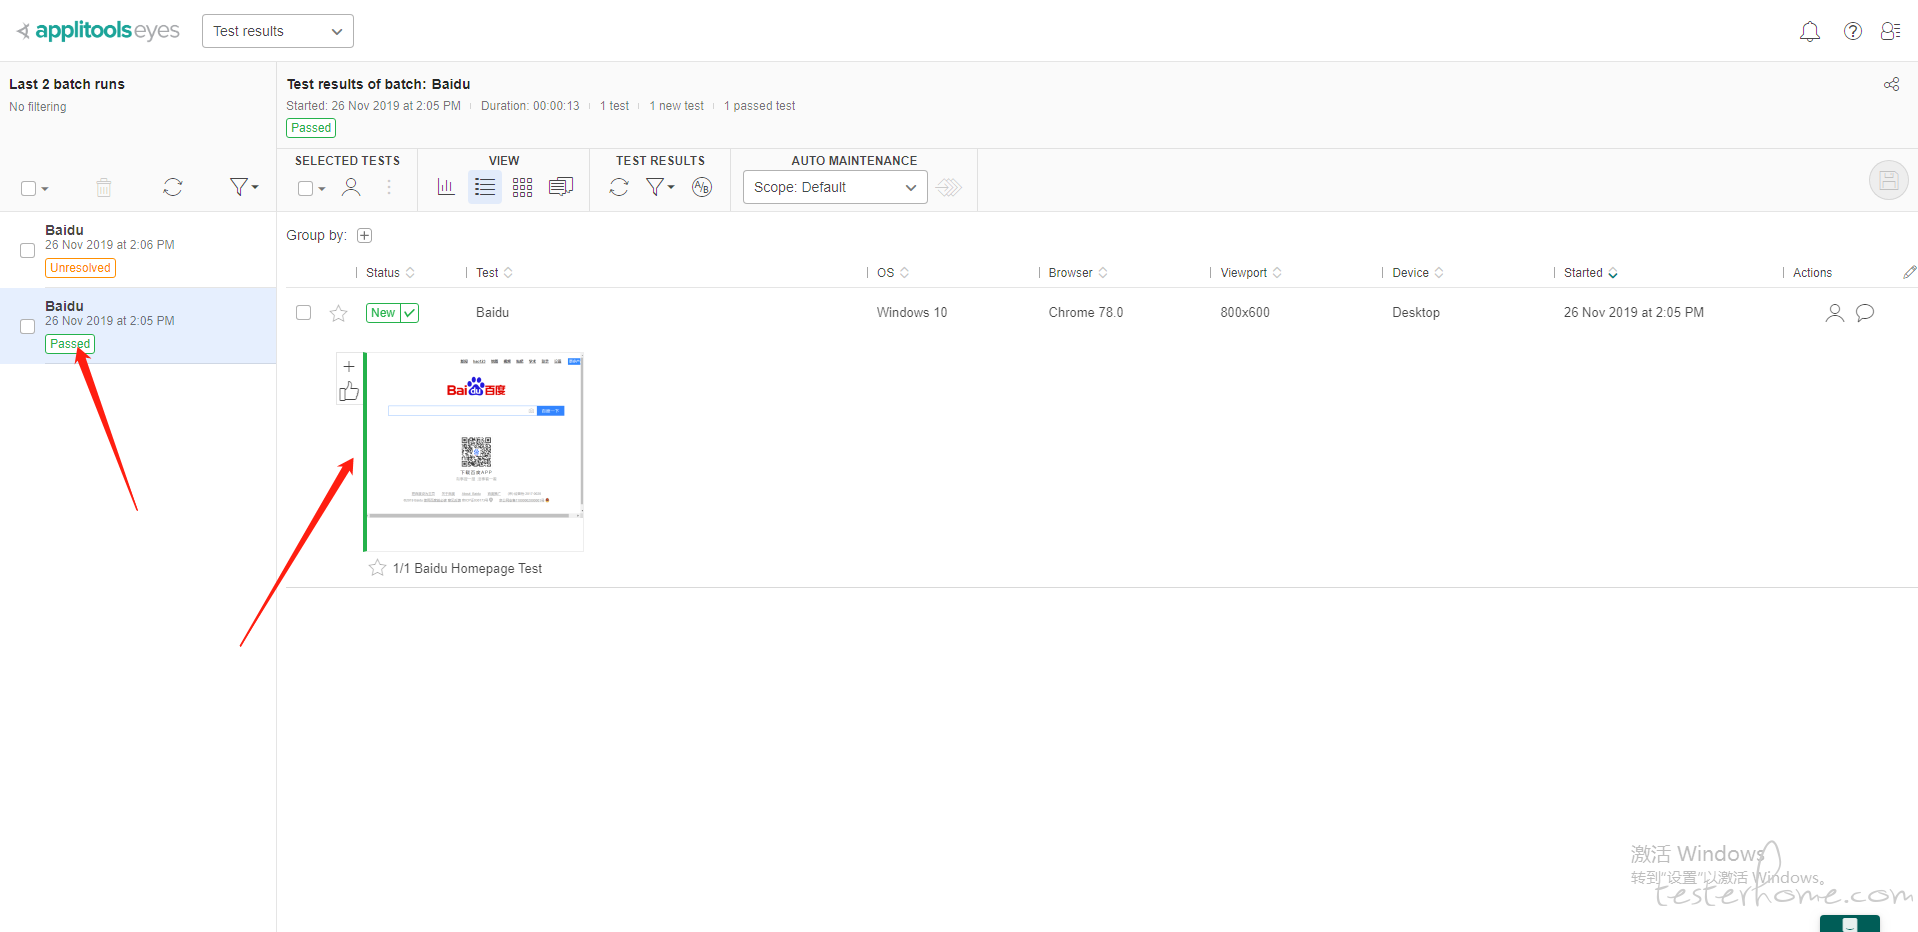
Task: Check the Unresolved Baidu batch checkbox
Action: [28, 250]
